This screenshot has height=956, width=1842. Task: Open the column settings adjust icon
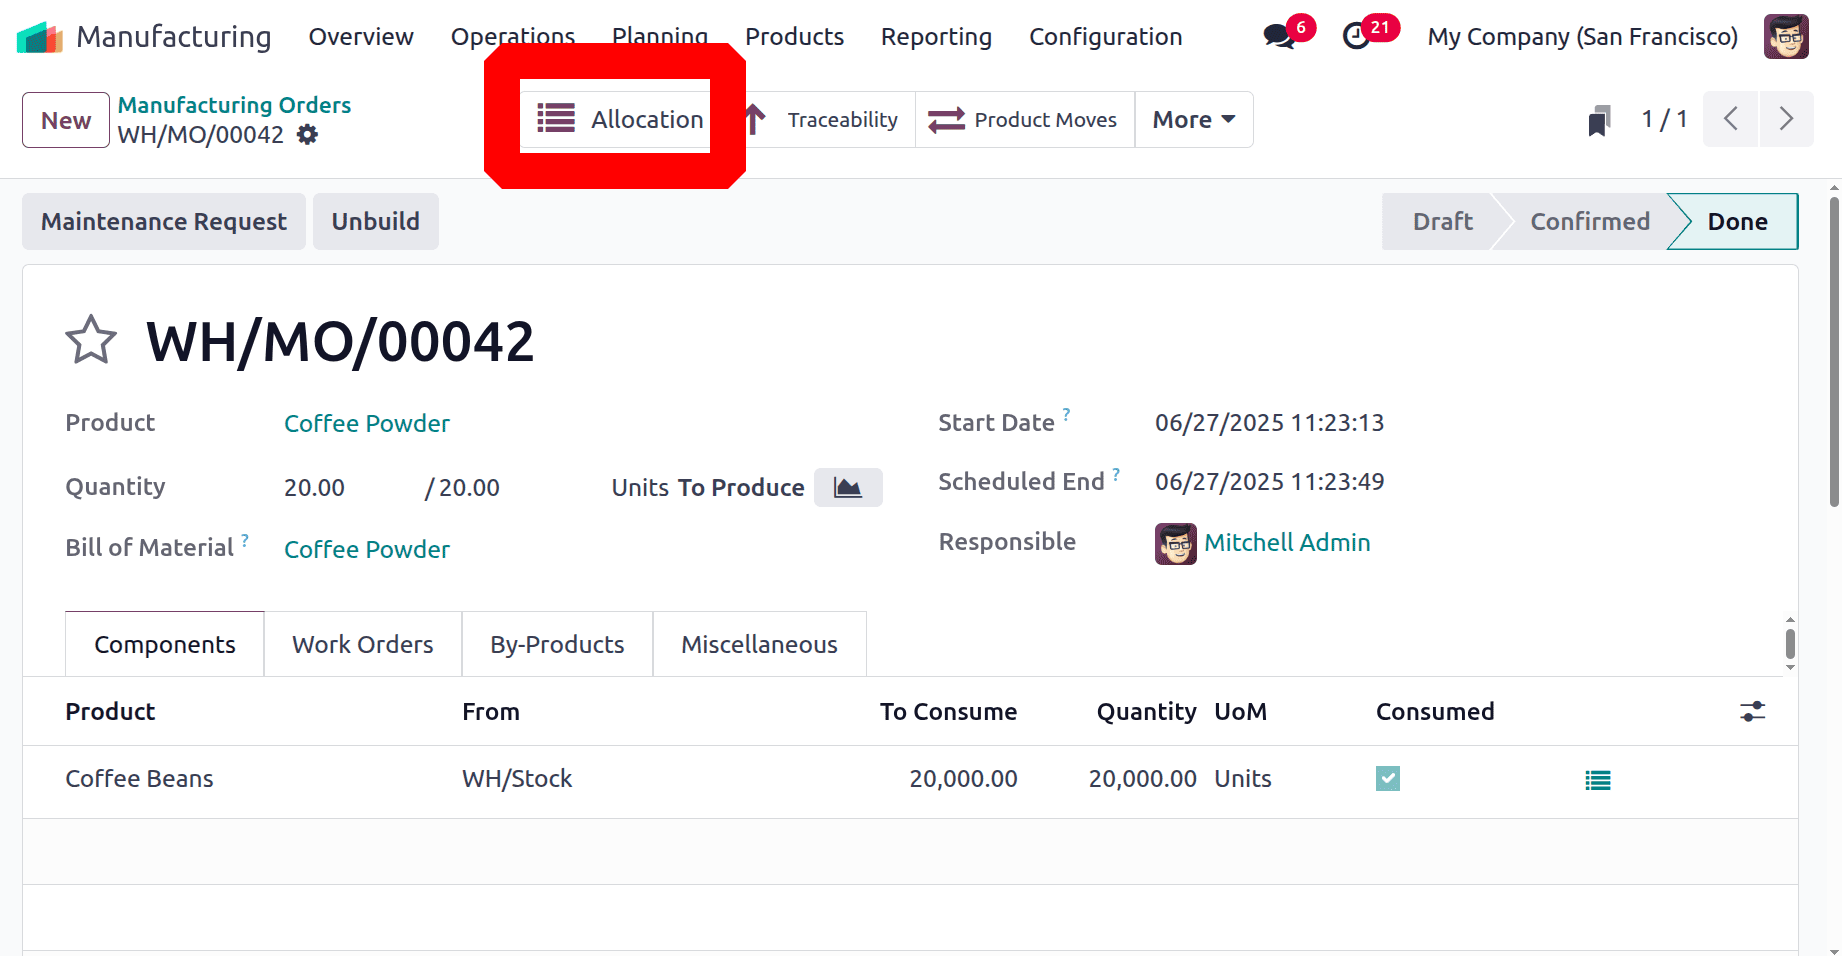click(1752, 711)
